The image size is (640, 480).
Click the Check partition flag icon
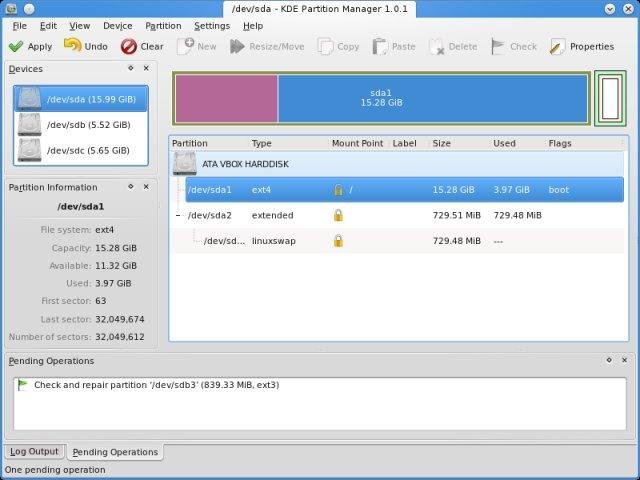pyautogui.click(x=498, y=47)
